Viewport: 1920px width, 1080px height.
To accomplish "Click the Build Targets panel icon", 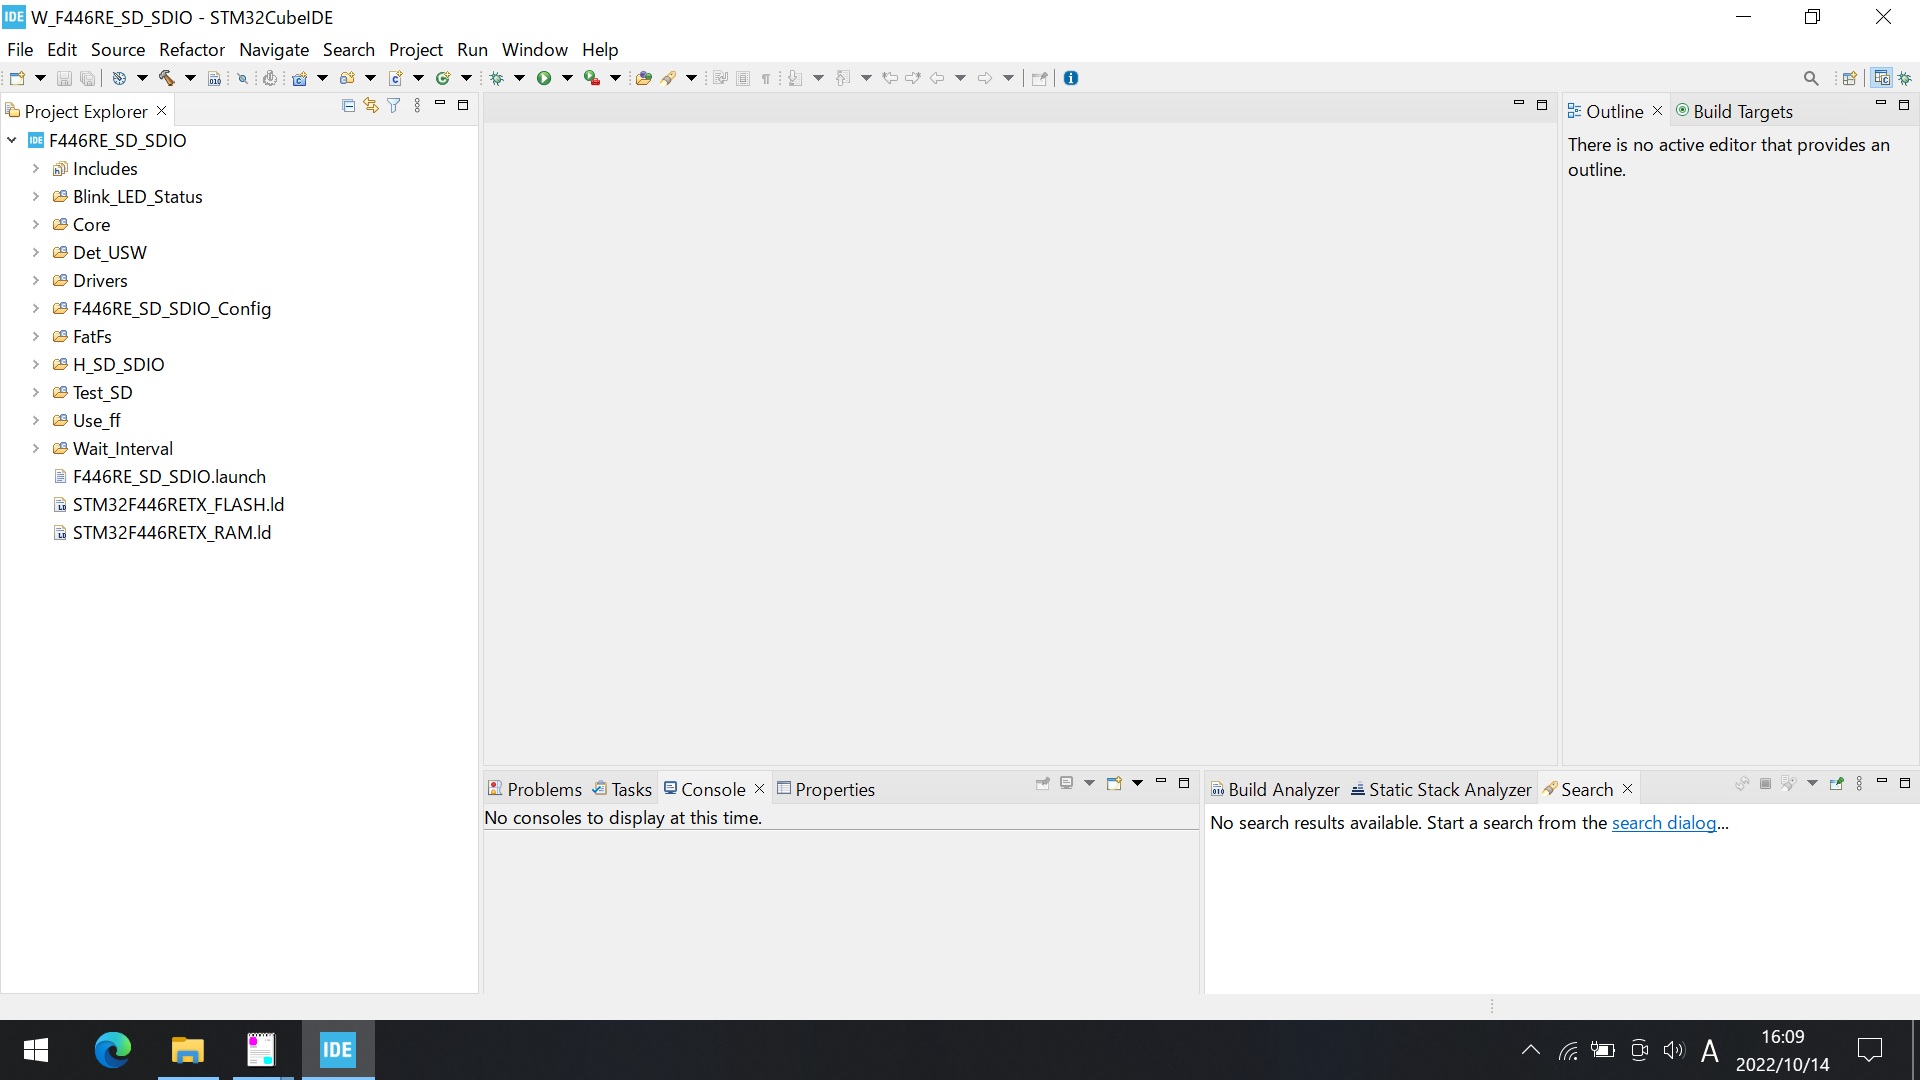I will pyautogui.click(x=1683, y=111).
